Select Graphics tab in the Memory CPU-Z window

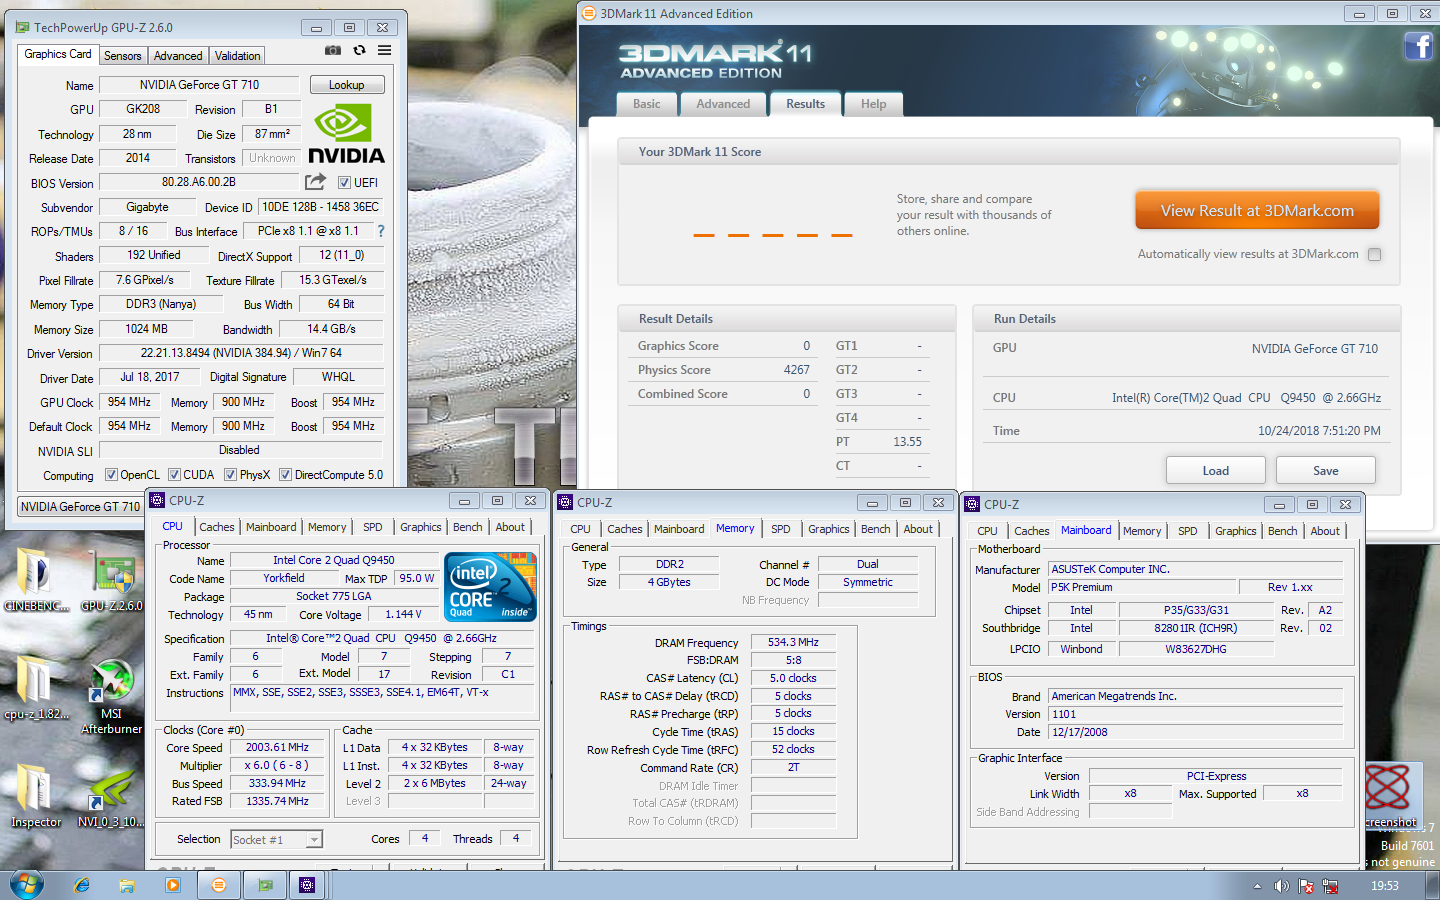coord(829,529)
